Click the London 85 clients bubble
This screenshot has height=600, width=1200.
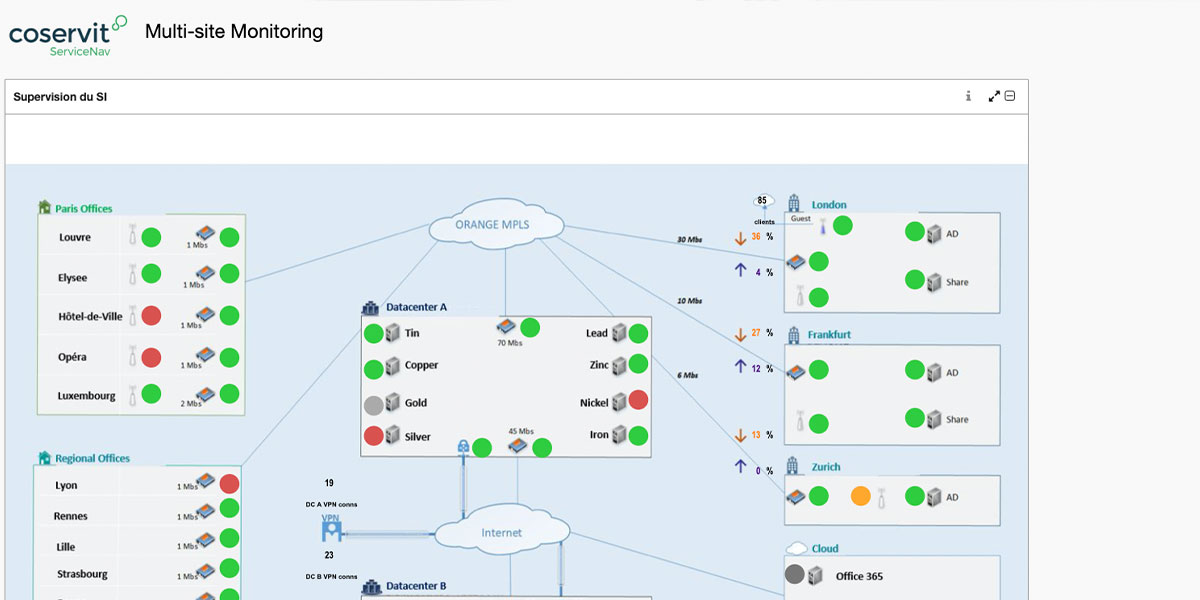coord(765,201)
